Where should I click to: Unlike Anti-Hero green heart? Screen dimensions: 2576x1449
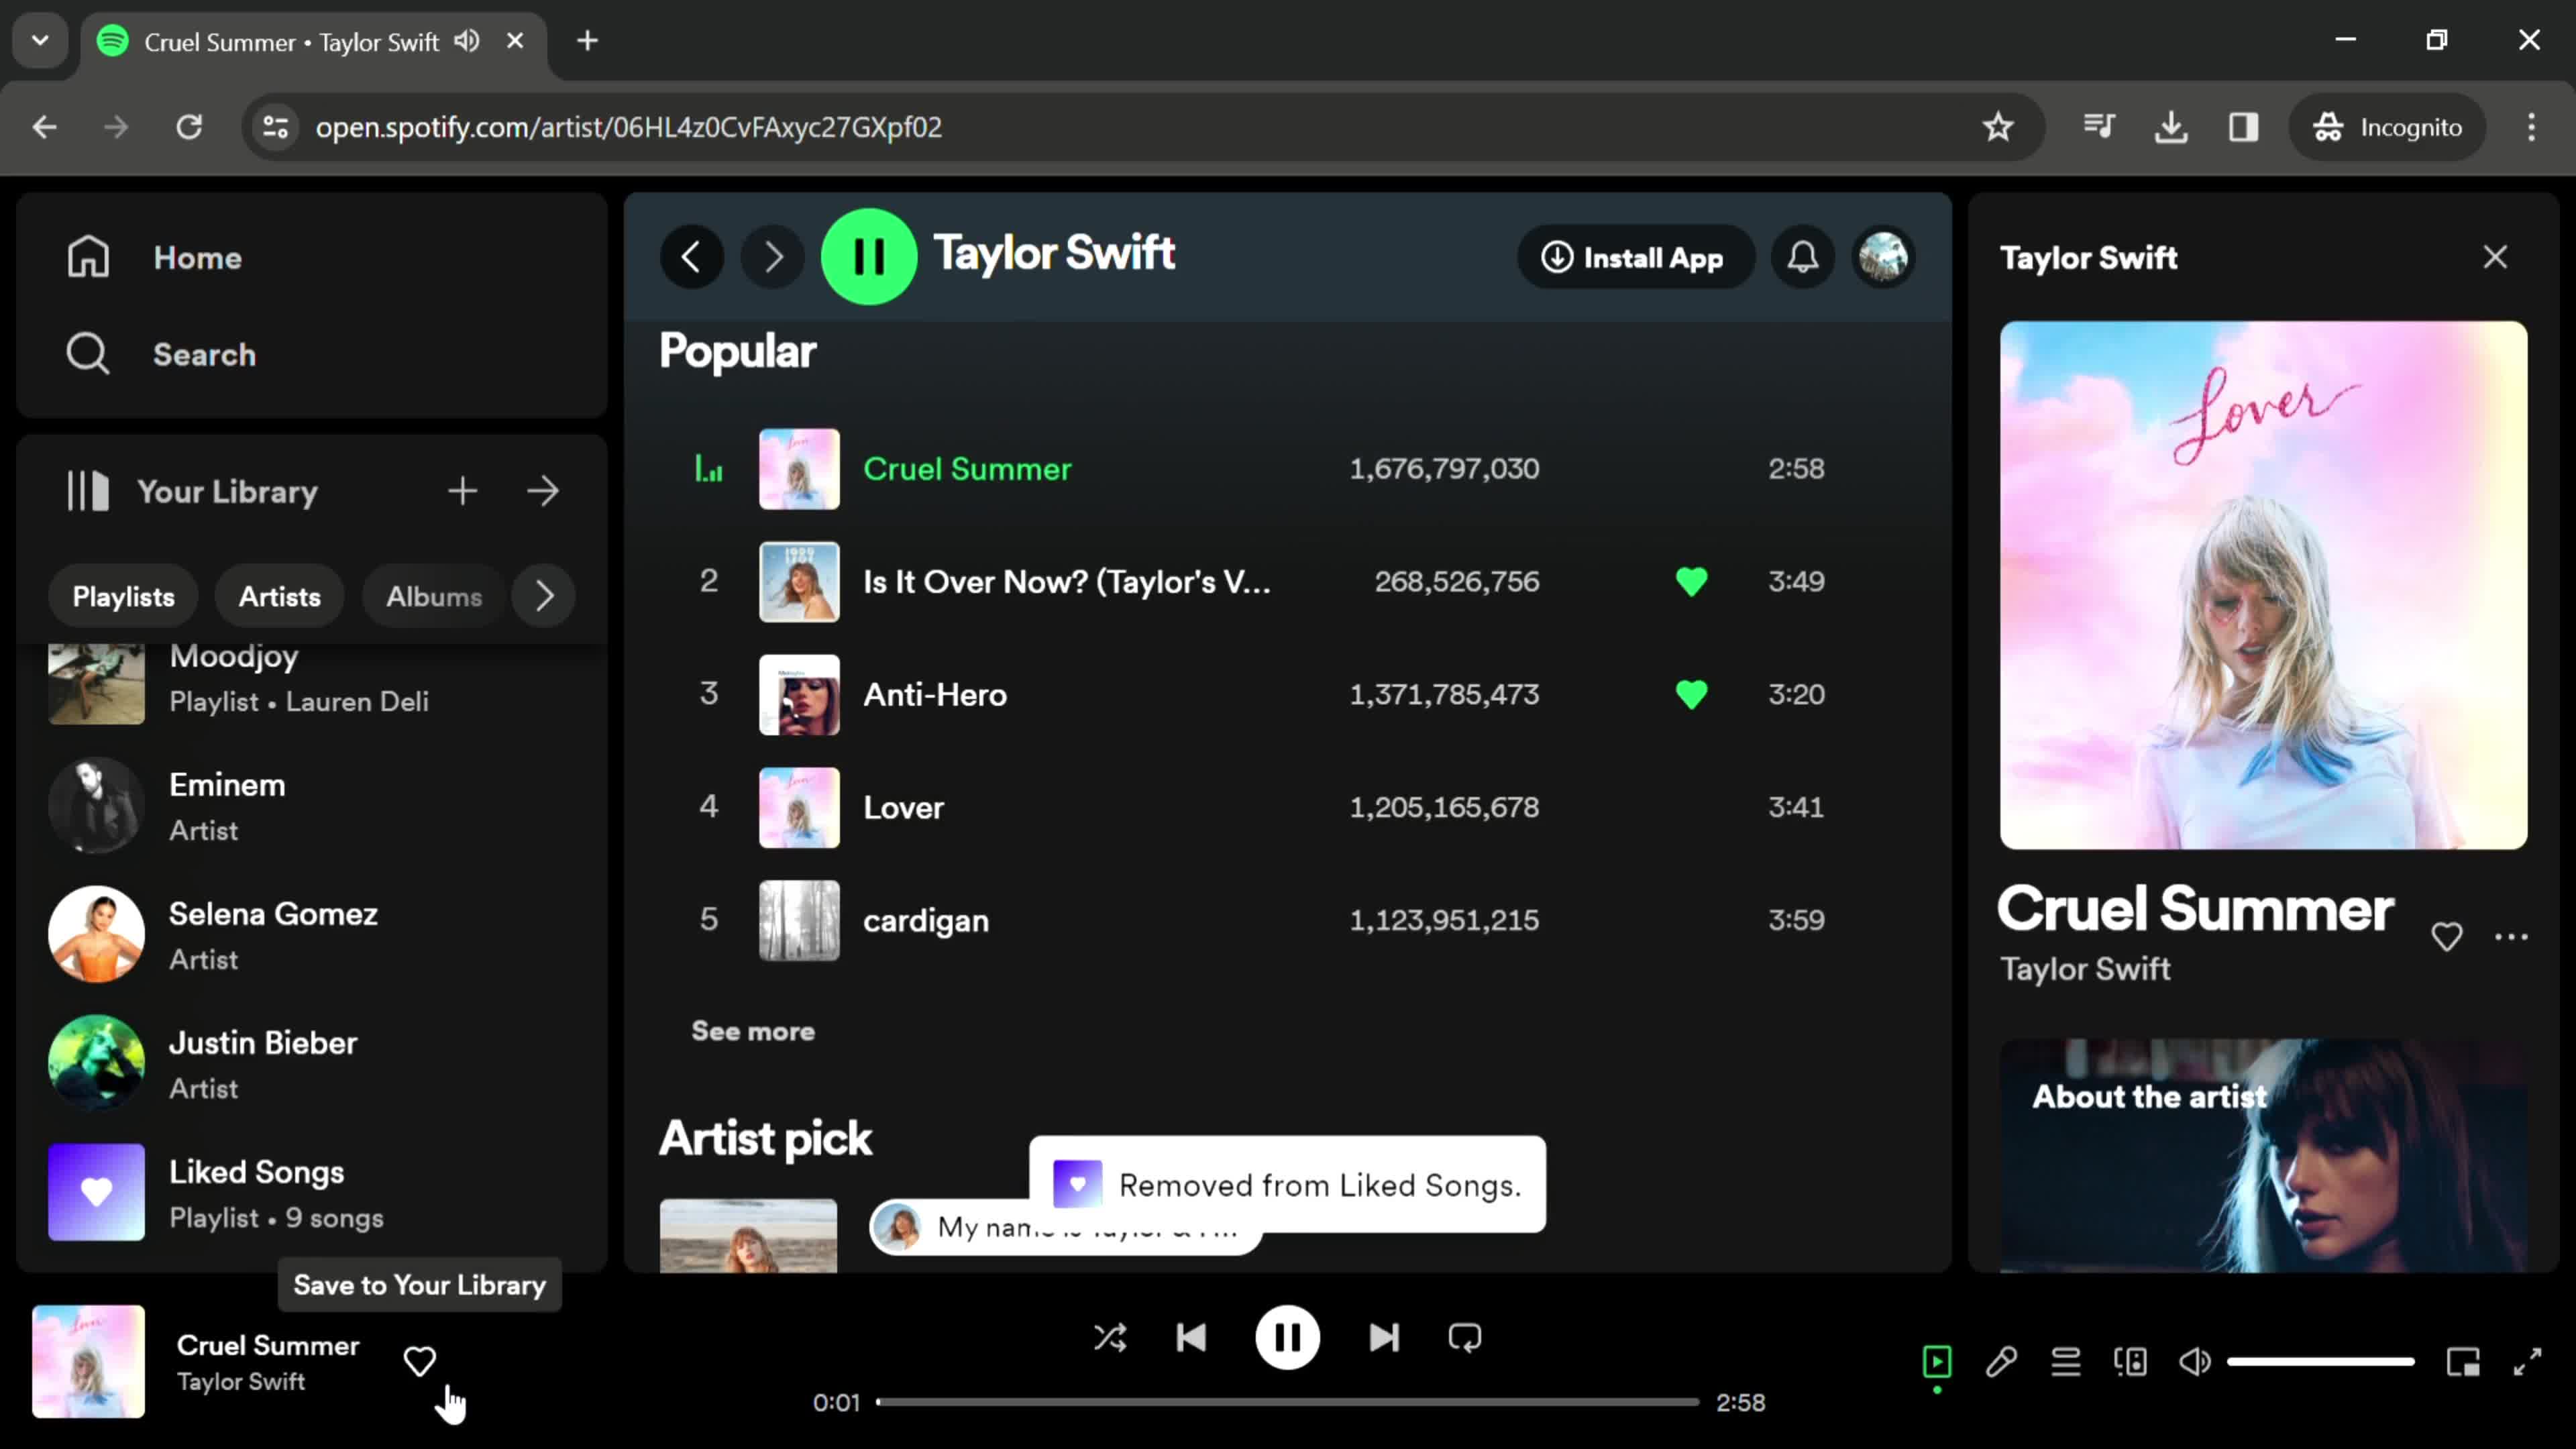tap(1692, 694)
